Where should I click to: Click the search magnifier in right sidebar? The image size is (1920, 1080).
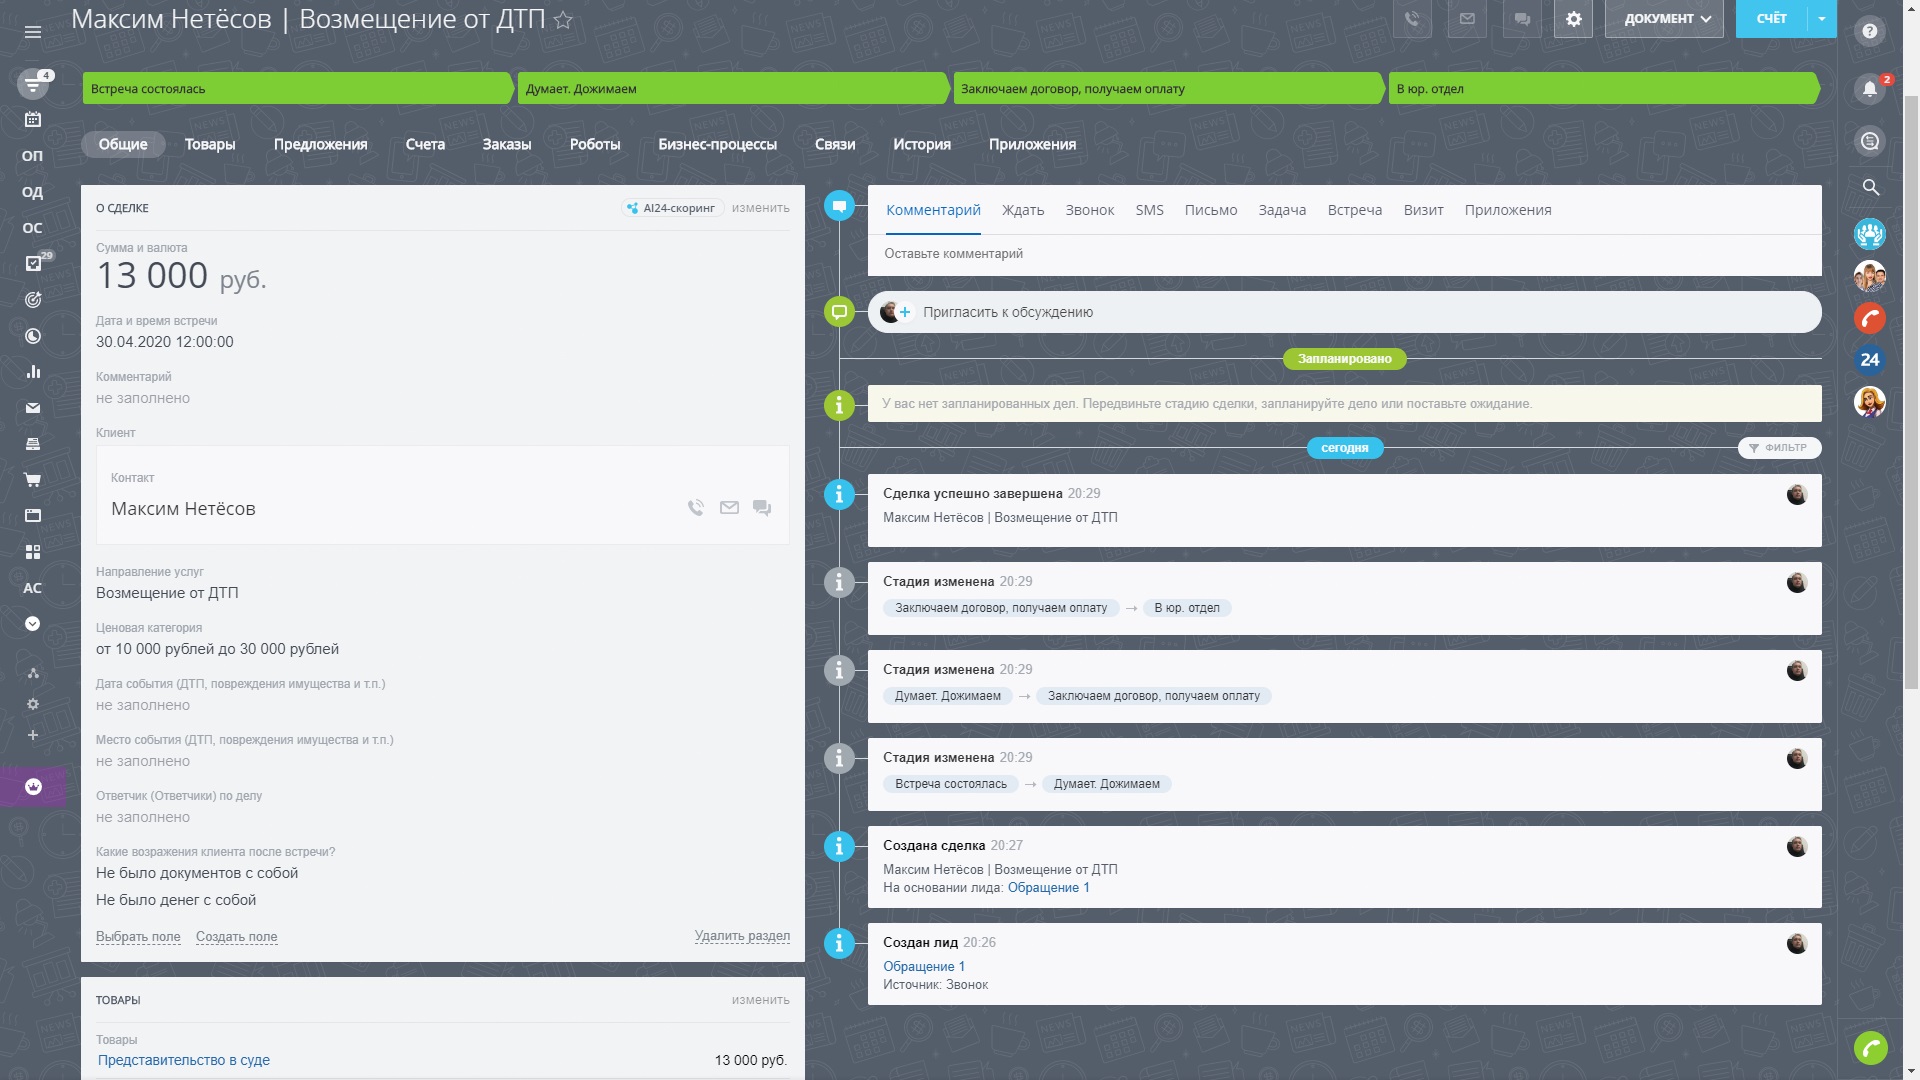pos(1870,187)
